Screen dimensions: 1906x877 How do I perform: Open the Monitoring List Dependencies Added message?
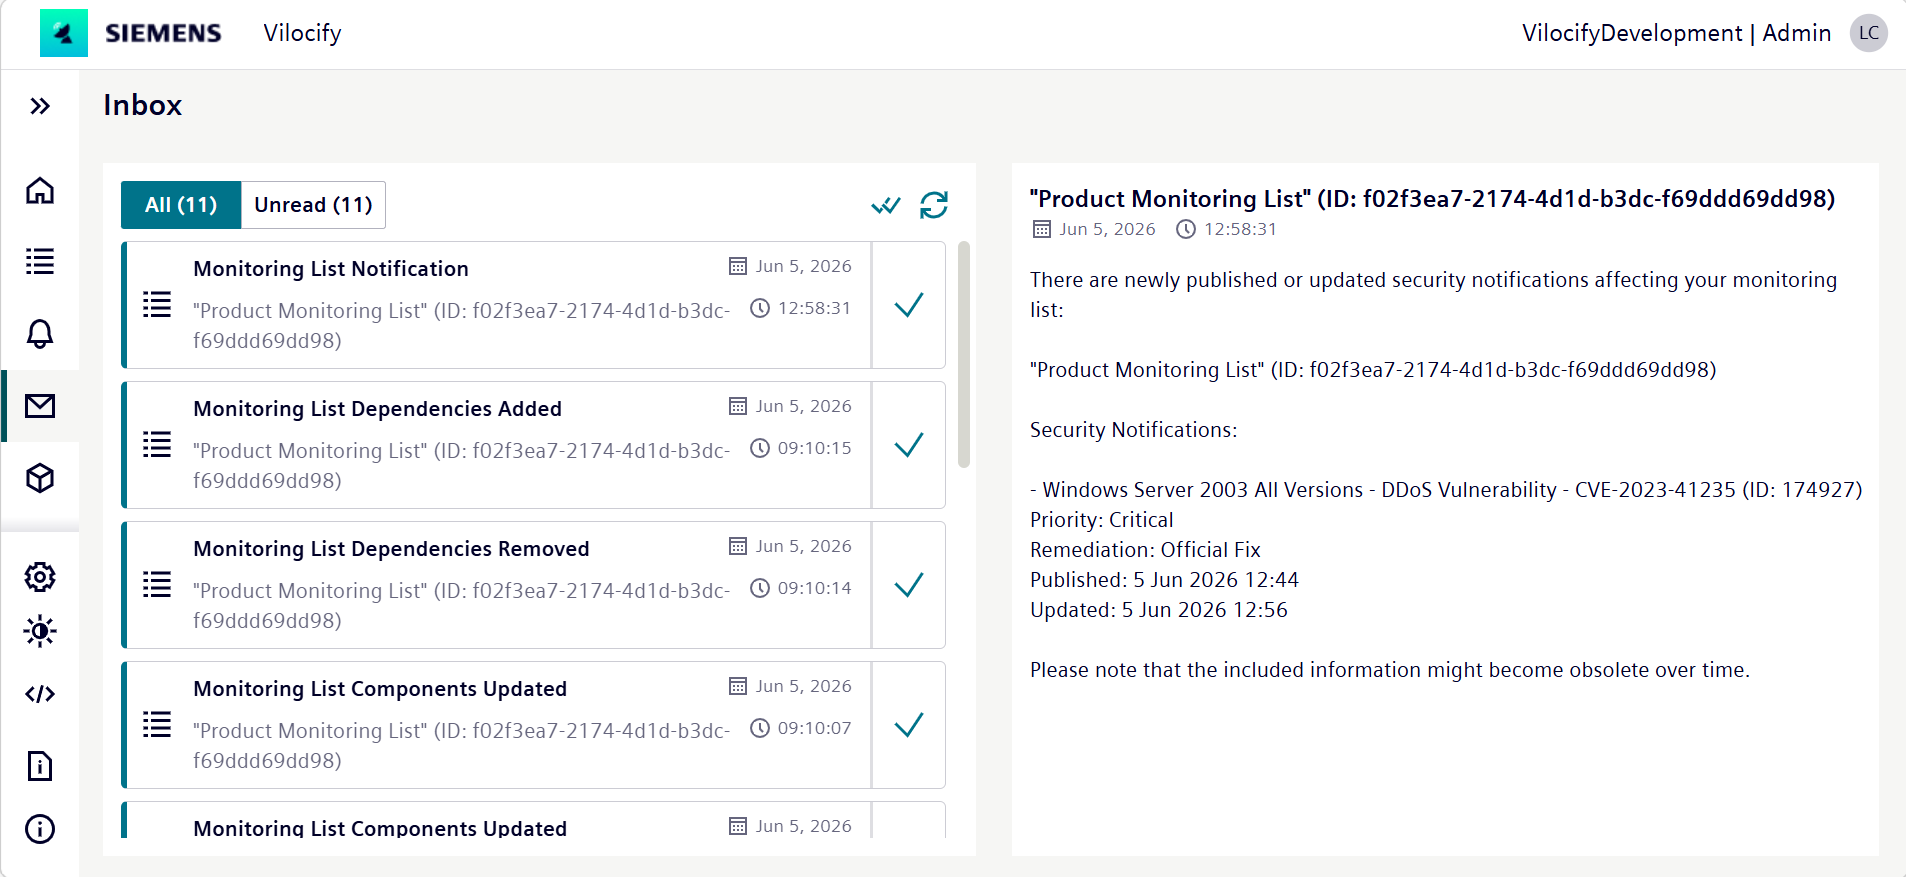point(497,445)
